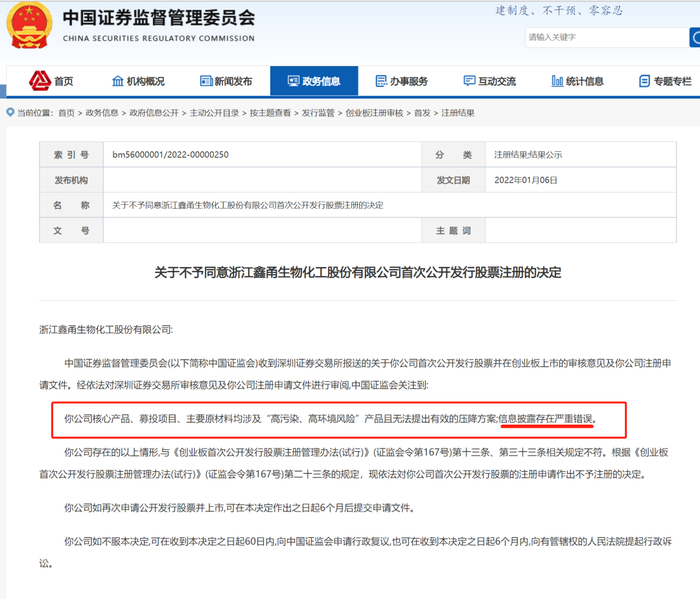
Task: Click the 发文日期 label cell
Action: (453, 180)
